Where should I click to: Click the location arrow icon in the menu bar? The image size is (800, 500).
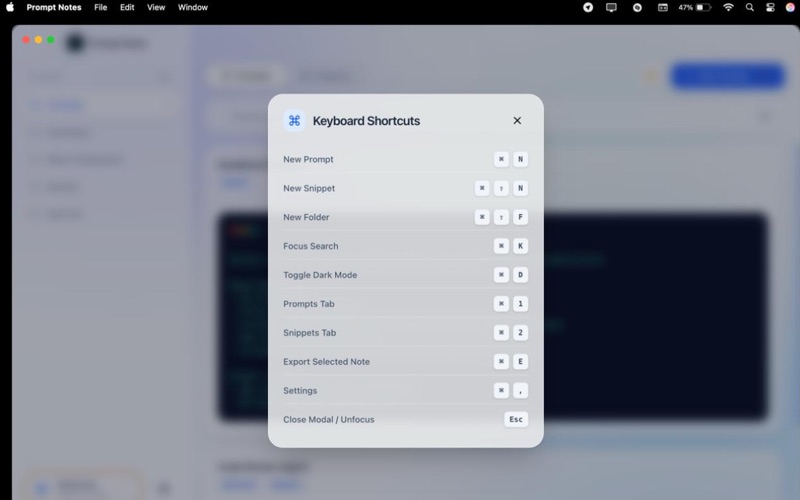tap(588, 7)
